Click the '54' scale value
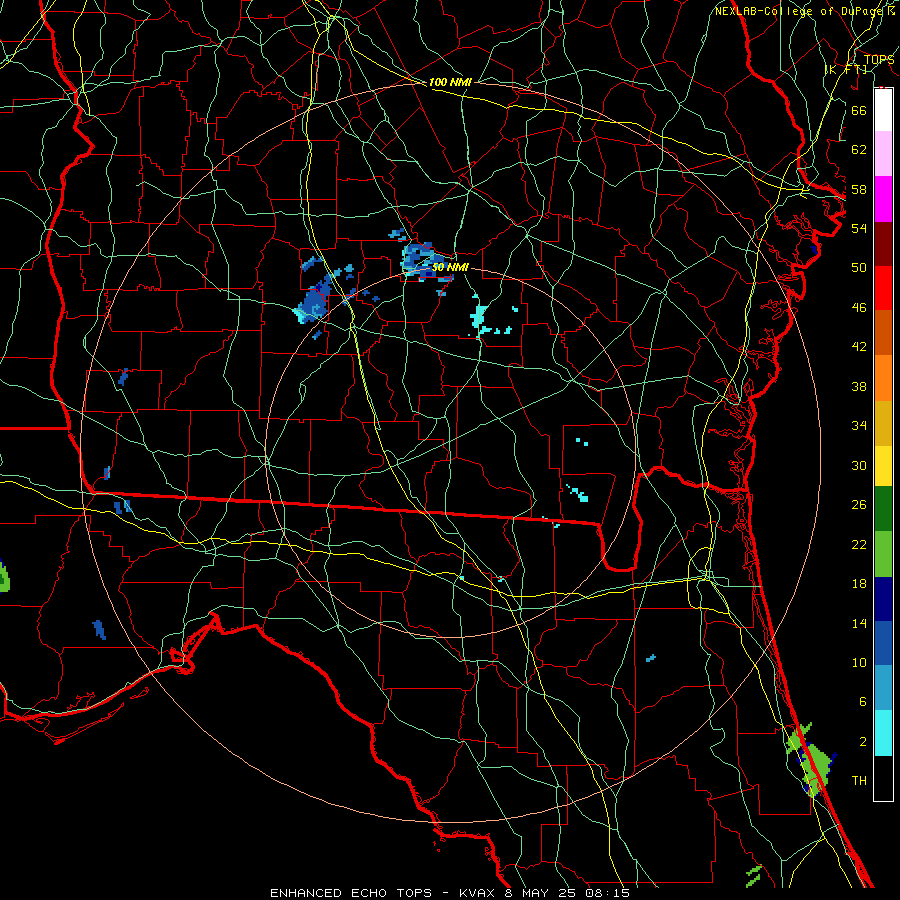 click(859, 228)
